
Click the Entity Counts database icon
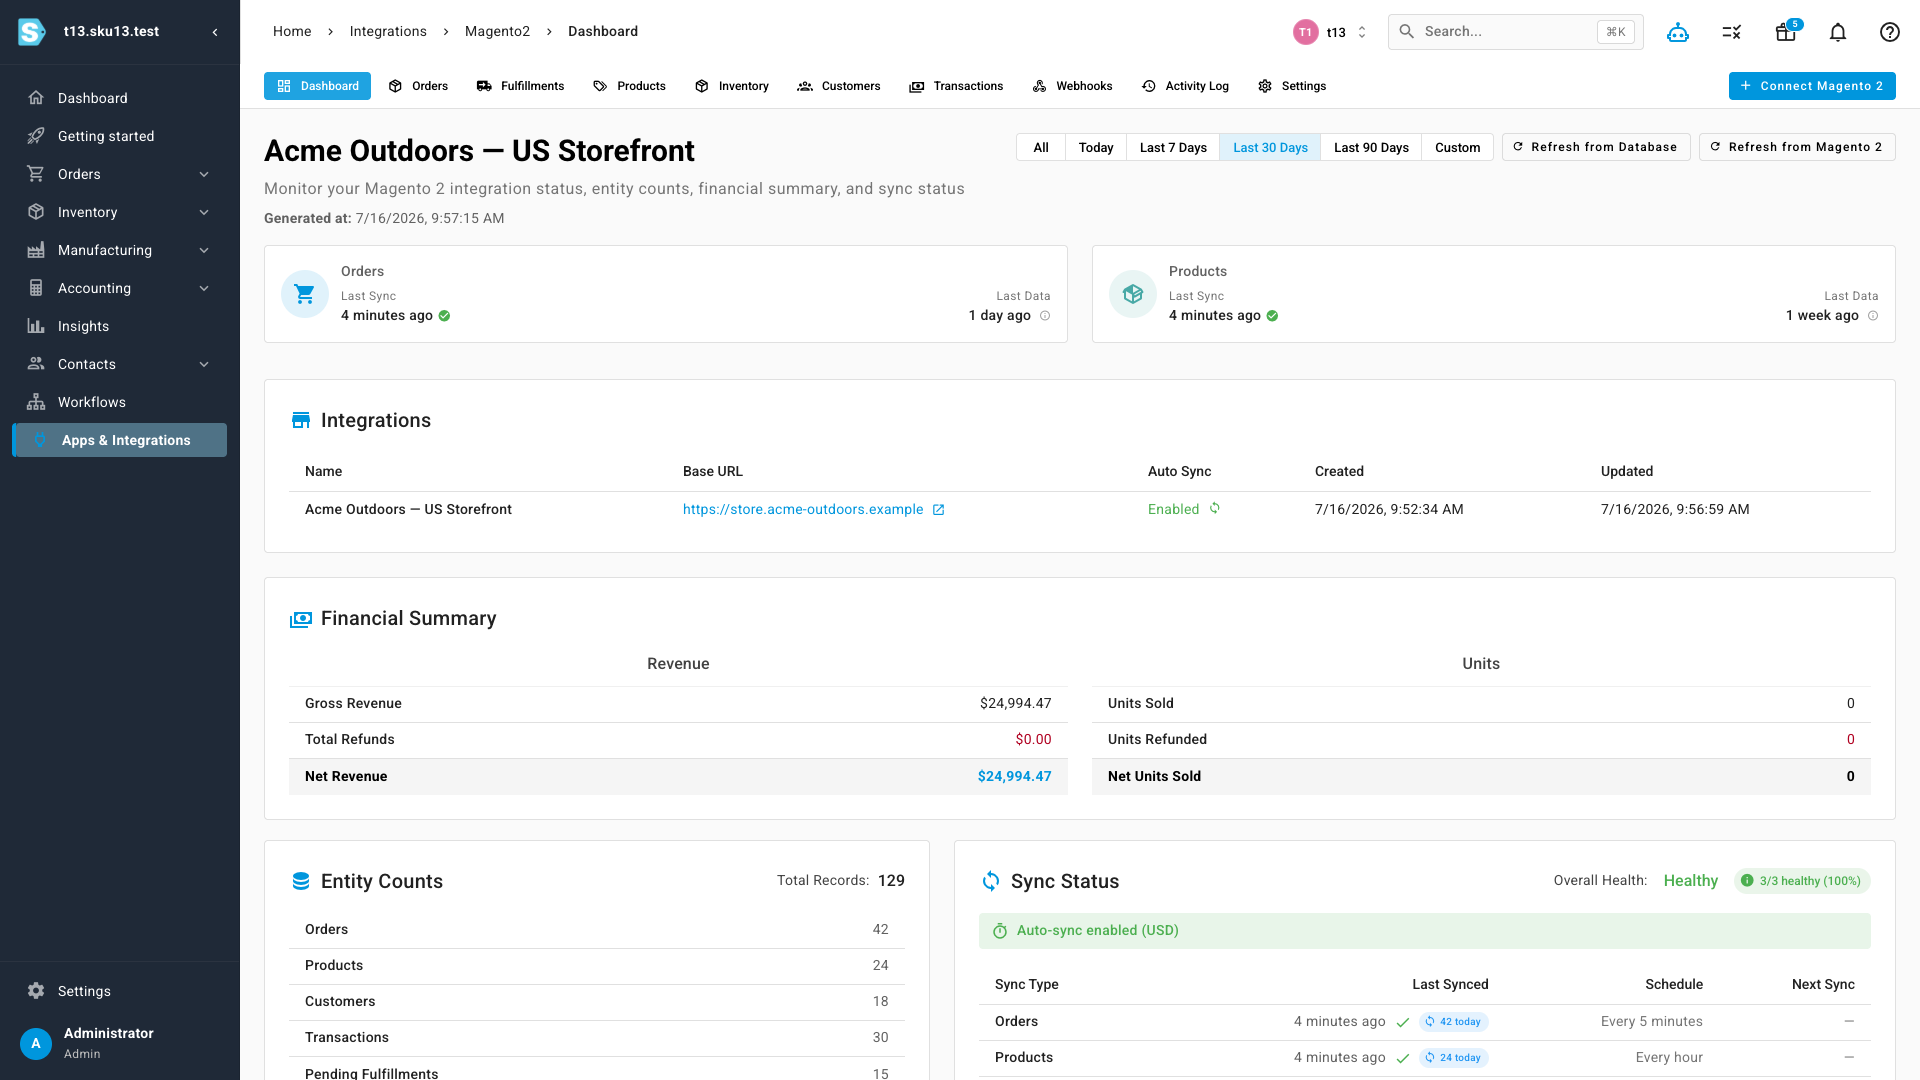pos(300,881)
